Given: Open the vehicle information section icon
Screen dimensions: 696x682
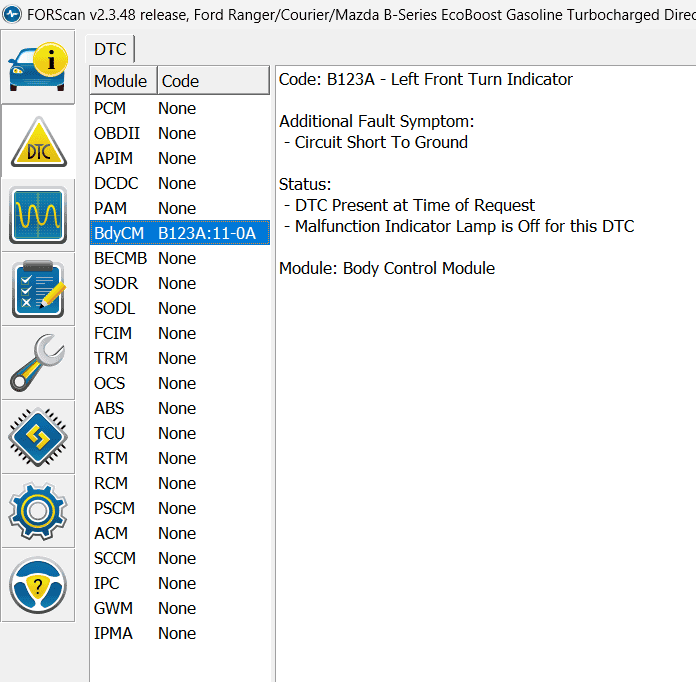Looking at the screenshot, I should (38, 67).
